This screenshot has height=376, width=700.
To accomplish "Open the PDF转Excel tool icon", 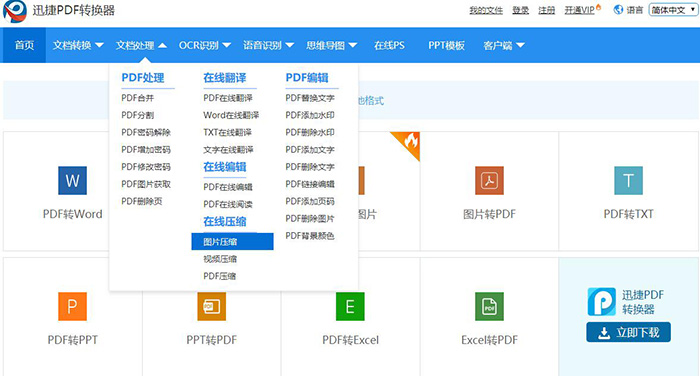I will (350, 306).
